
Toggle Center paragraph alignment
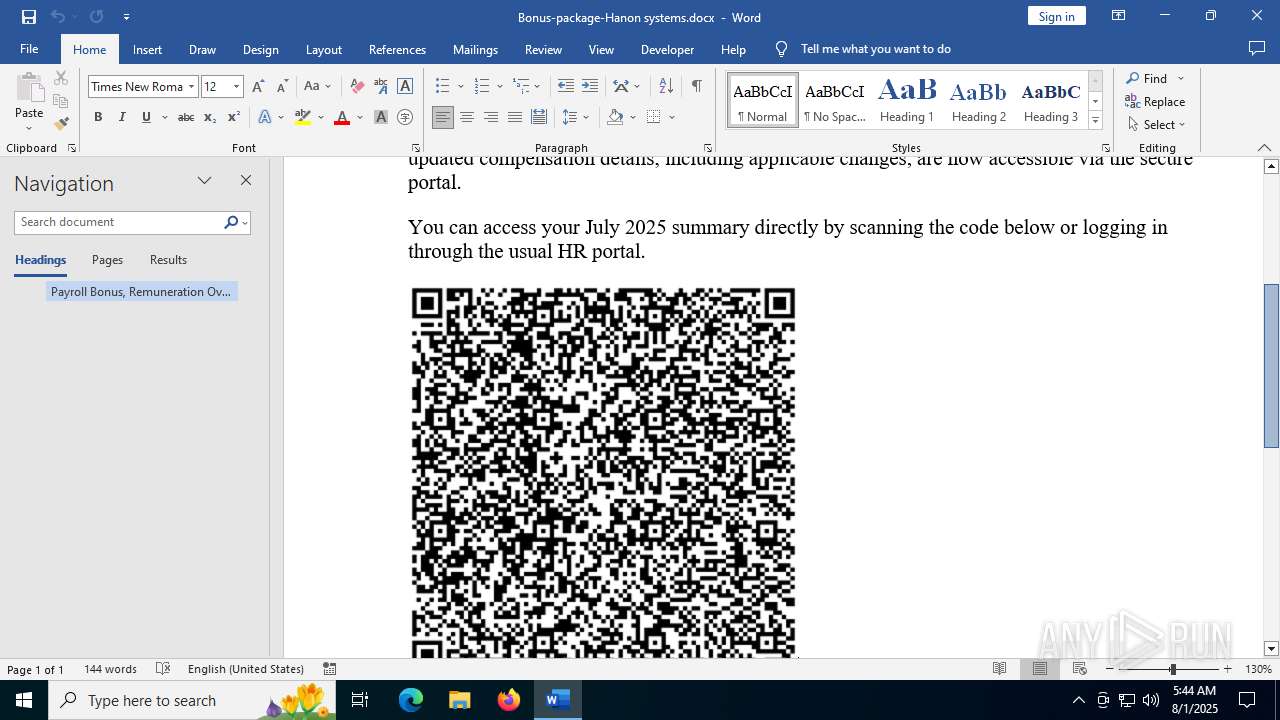click(467, 117)
